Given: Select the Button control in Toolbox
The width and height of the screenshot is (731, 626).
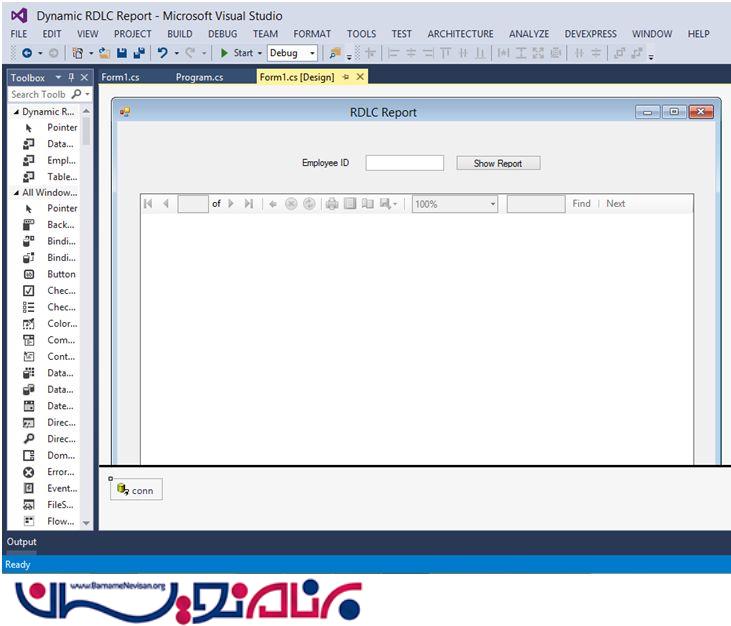Looking at the screenshot, I should (61, 274).
